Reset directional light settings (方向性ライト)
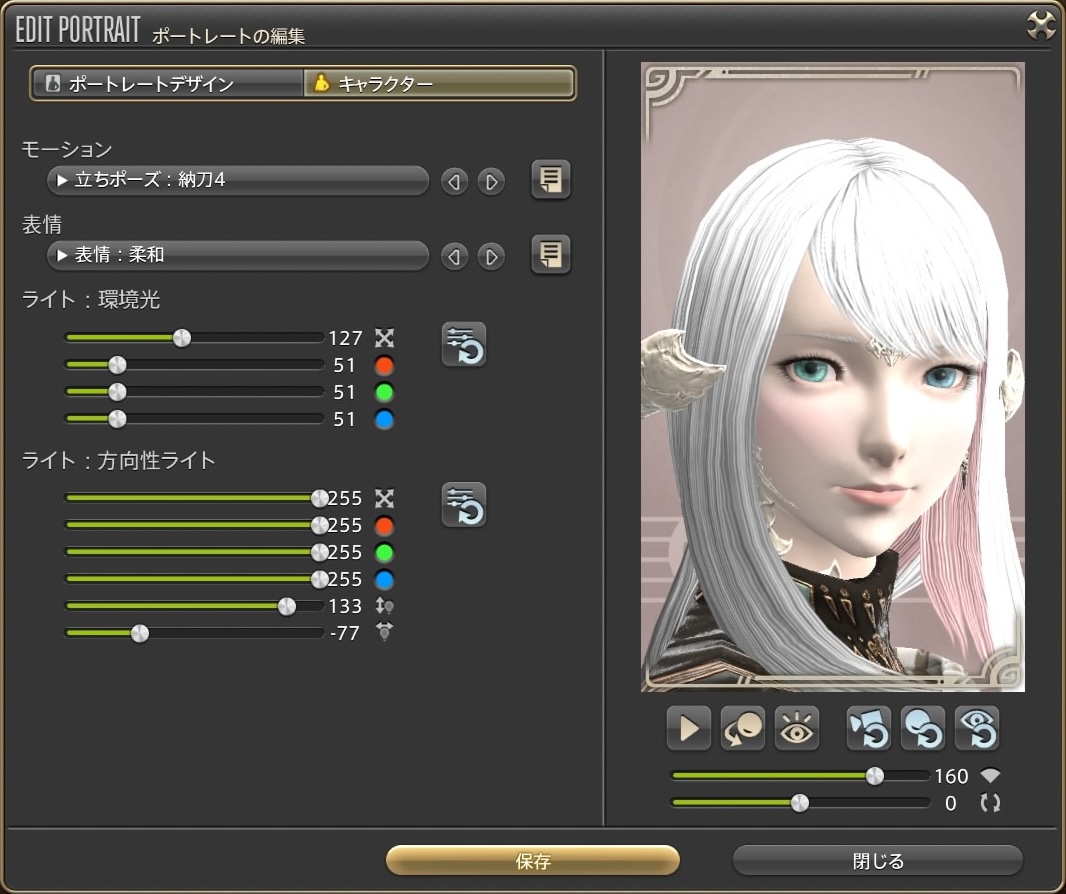Screen dimensions: 1066x894 [x=464, y=504]
